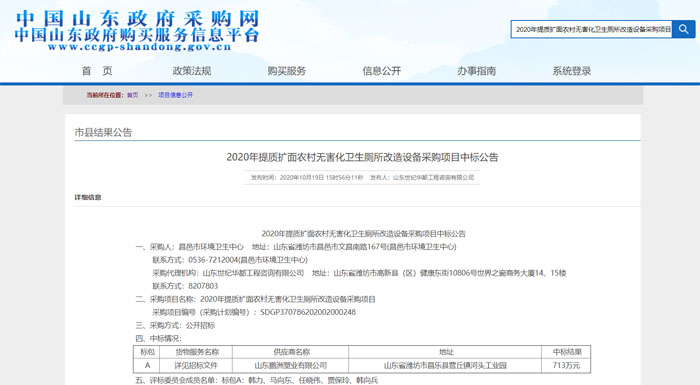Click the 采购项目名称 line
The height and width of the screenshot is (385, 700).
(255, 299)
